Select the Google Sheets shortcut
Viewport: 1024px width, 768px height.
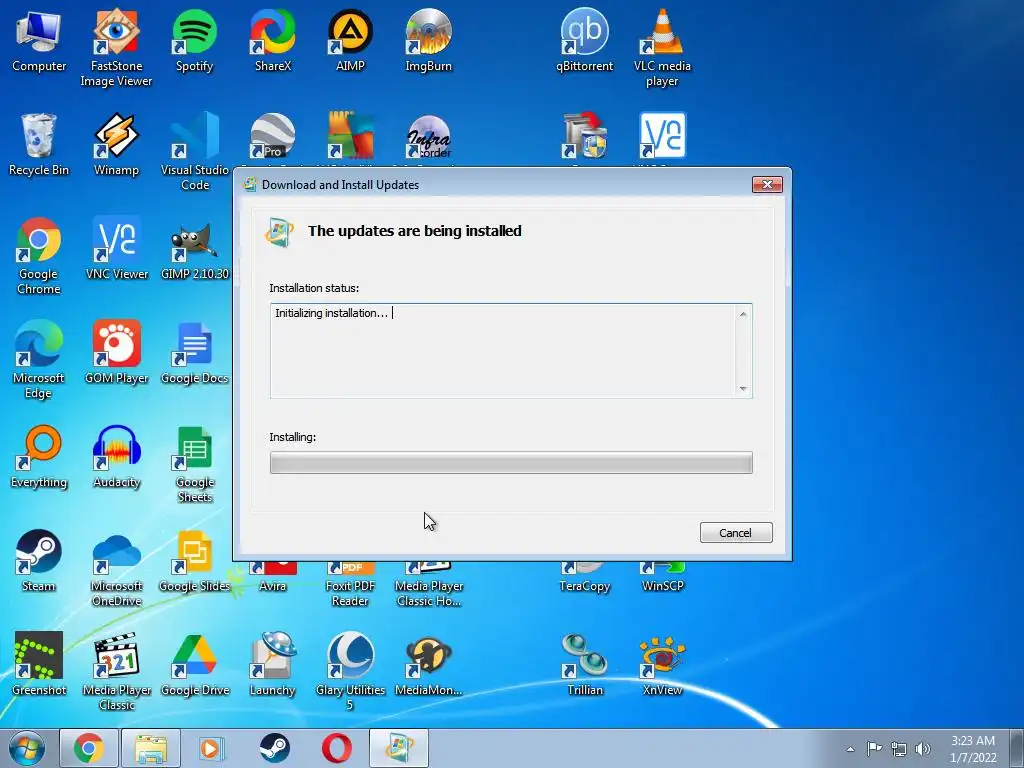(x=195, y=464)
